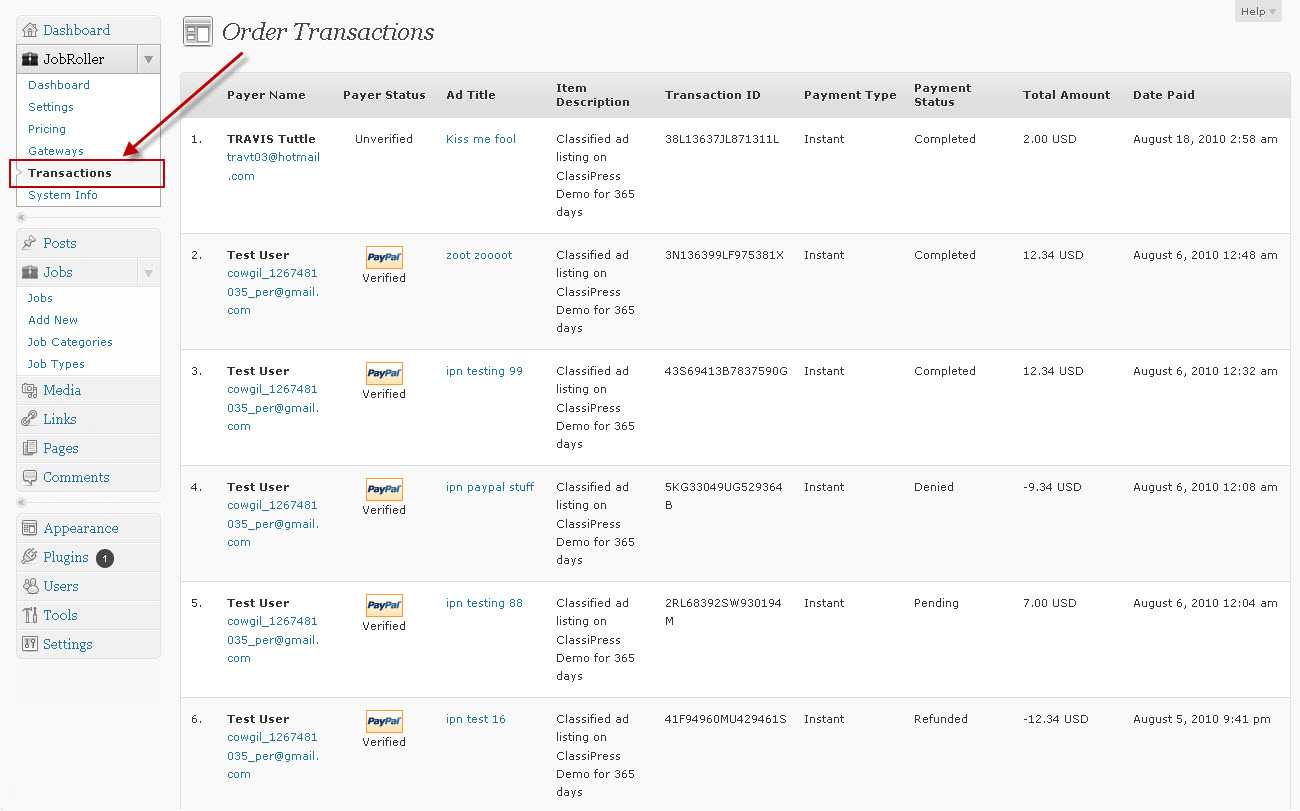Click the Posts pushpin icon
Image resolution: width=1300 pixels, height=811 pixels.
coord(30,243)
